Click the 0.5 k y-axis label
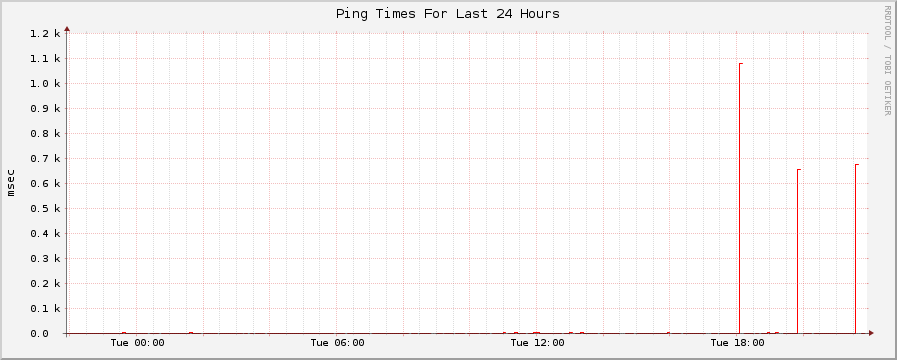Screen dimensions: 897x360 coord(45,208)
